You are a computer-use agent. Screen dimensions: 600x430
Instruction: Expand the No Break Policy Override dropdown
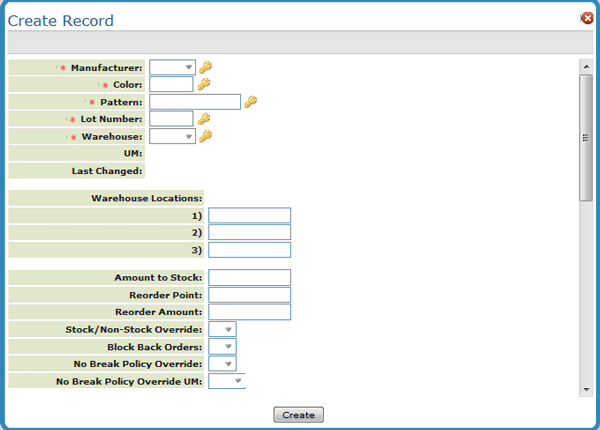(222, 364)
